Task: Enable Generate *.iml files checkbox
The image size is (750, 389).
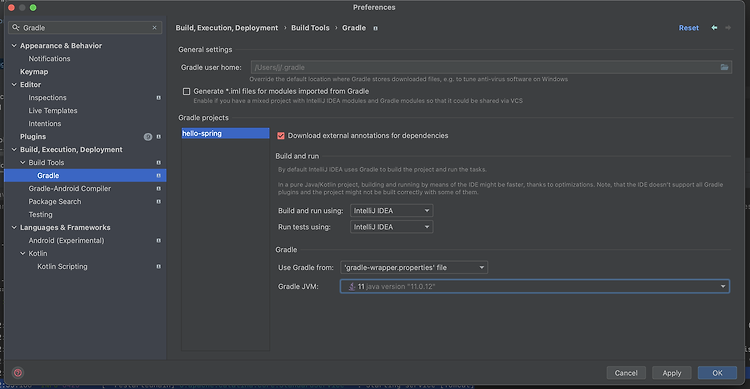Action: pyautogui.click(x=187, y=91)
